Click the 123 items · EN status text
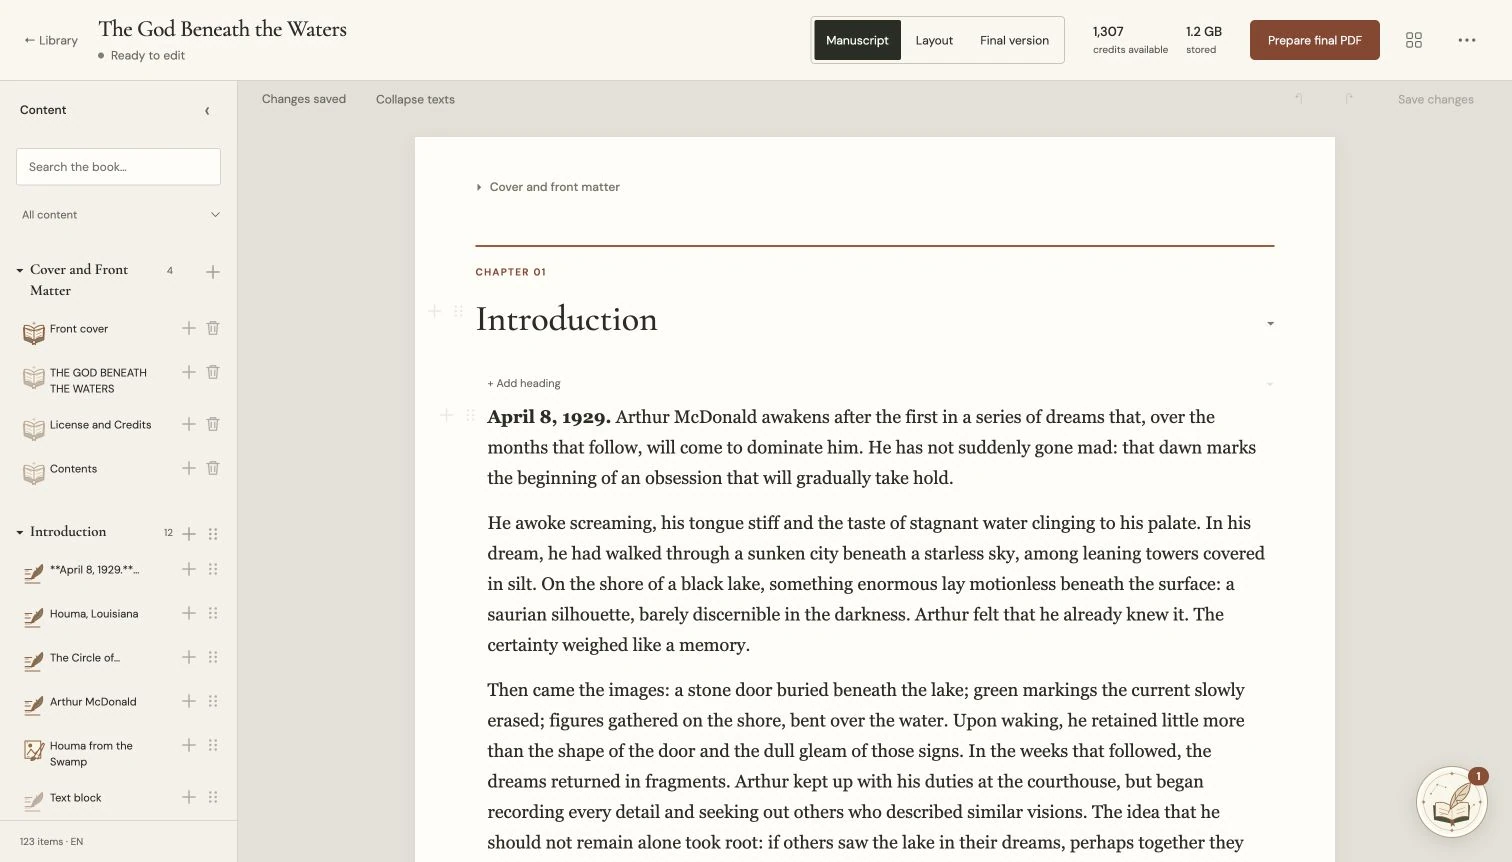Screen dimensions: 1512x862 (x=51, y=841)
